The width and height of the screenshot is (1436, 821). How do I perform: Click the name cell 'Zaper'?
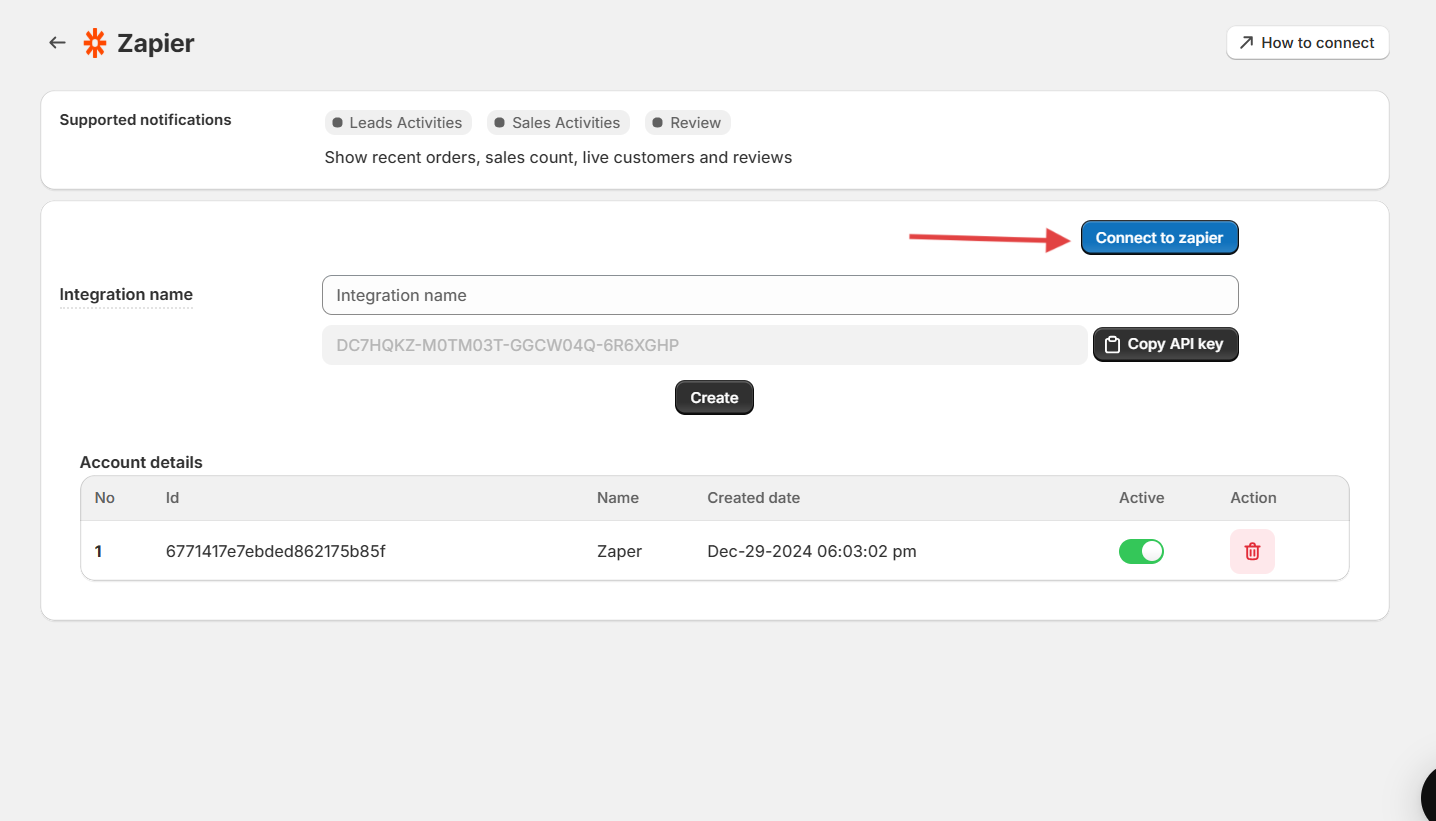coord(619,551)
